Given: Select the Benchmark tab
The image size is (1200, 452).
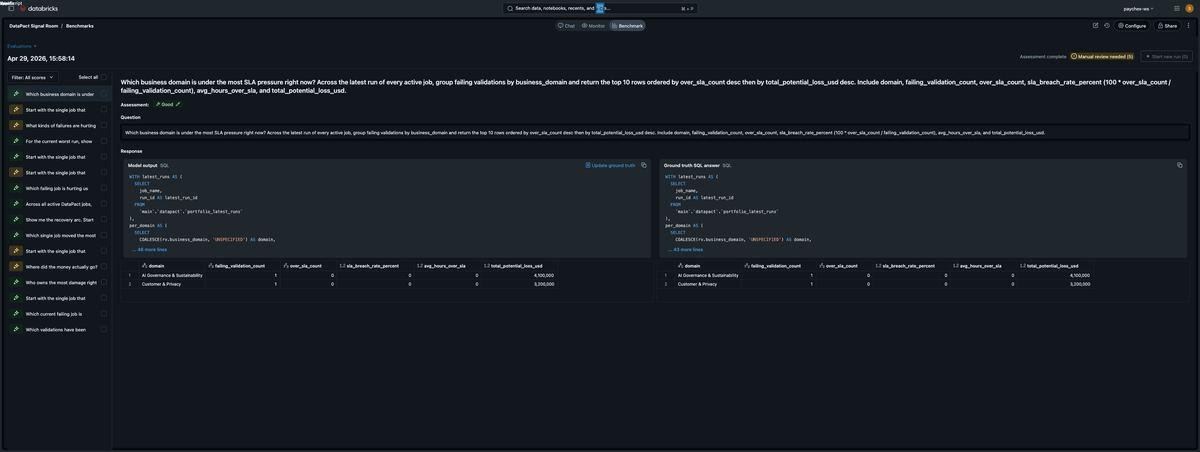Looking at the screenshot, I should tap(627, 25).
